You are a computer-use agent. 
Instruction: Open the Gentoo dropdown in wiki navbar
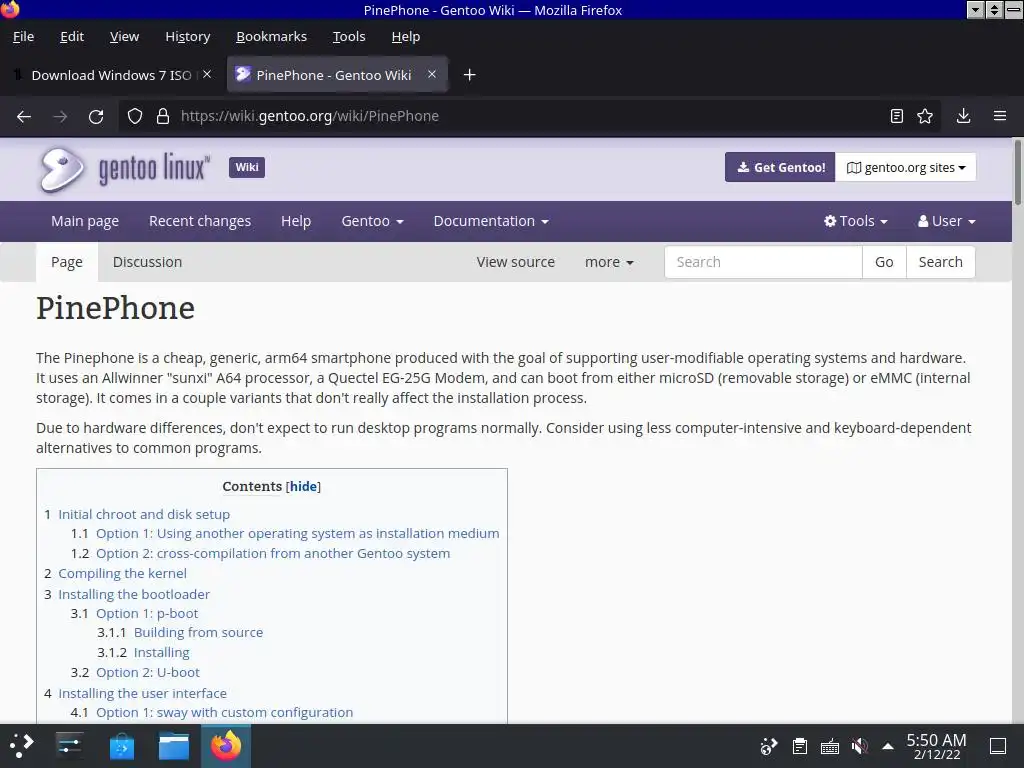coord(372,221)
